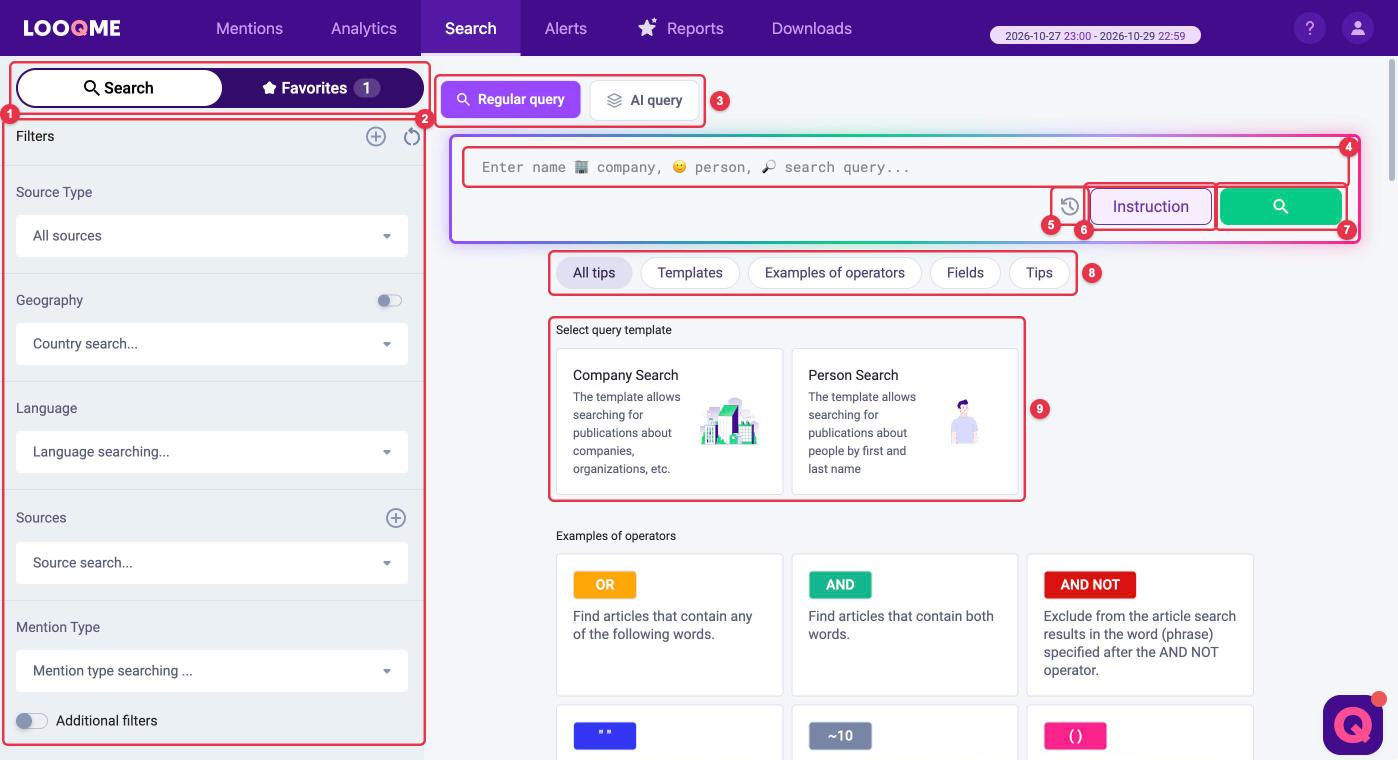Click the Reports star icon
Viewport: 1398px width, 760px height.
pyautogui.click(x=647, y=27)
